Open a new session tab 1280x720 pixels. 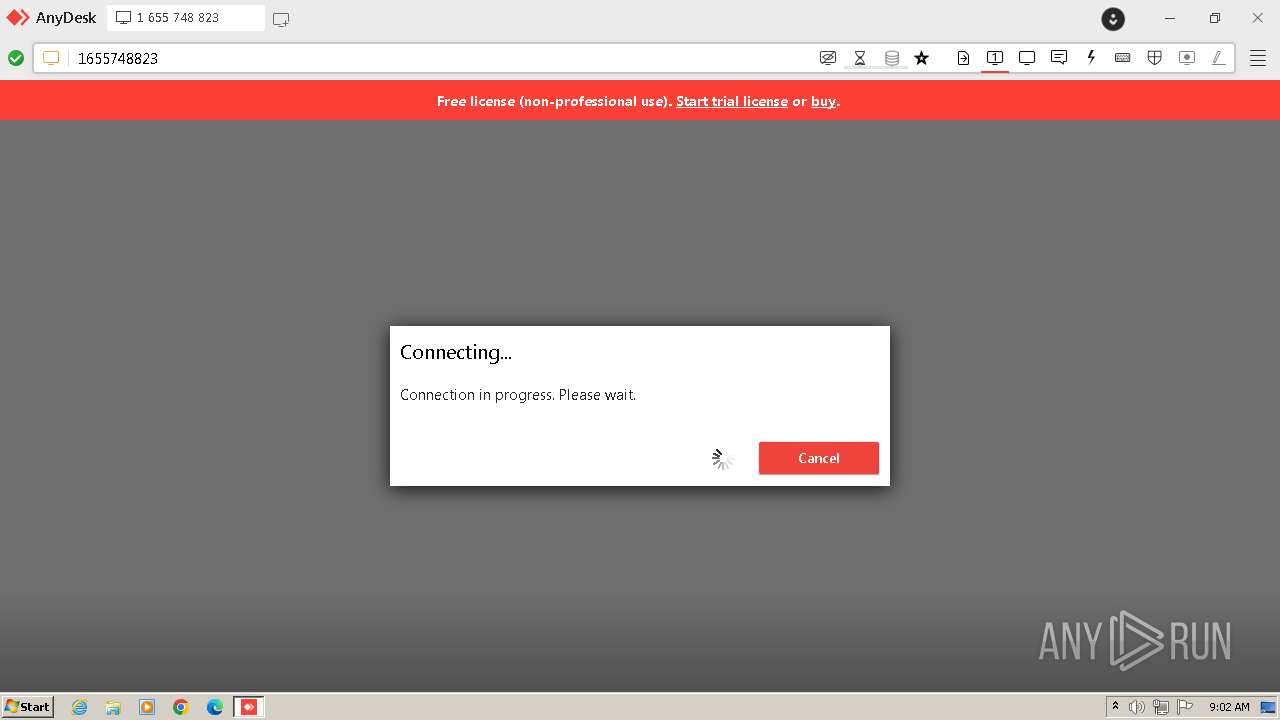(x=281, y=19)
